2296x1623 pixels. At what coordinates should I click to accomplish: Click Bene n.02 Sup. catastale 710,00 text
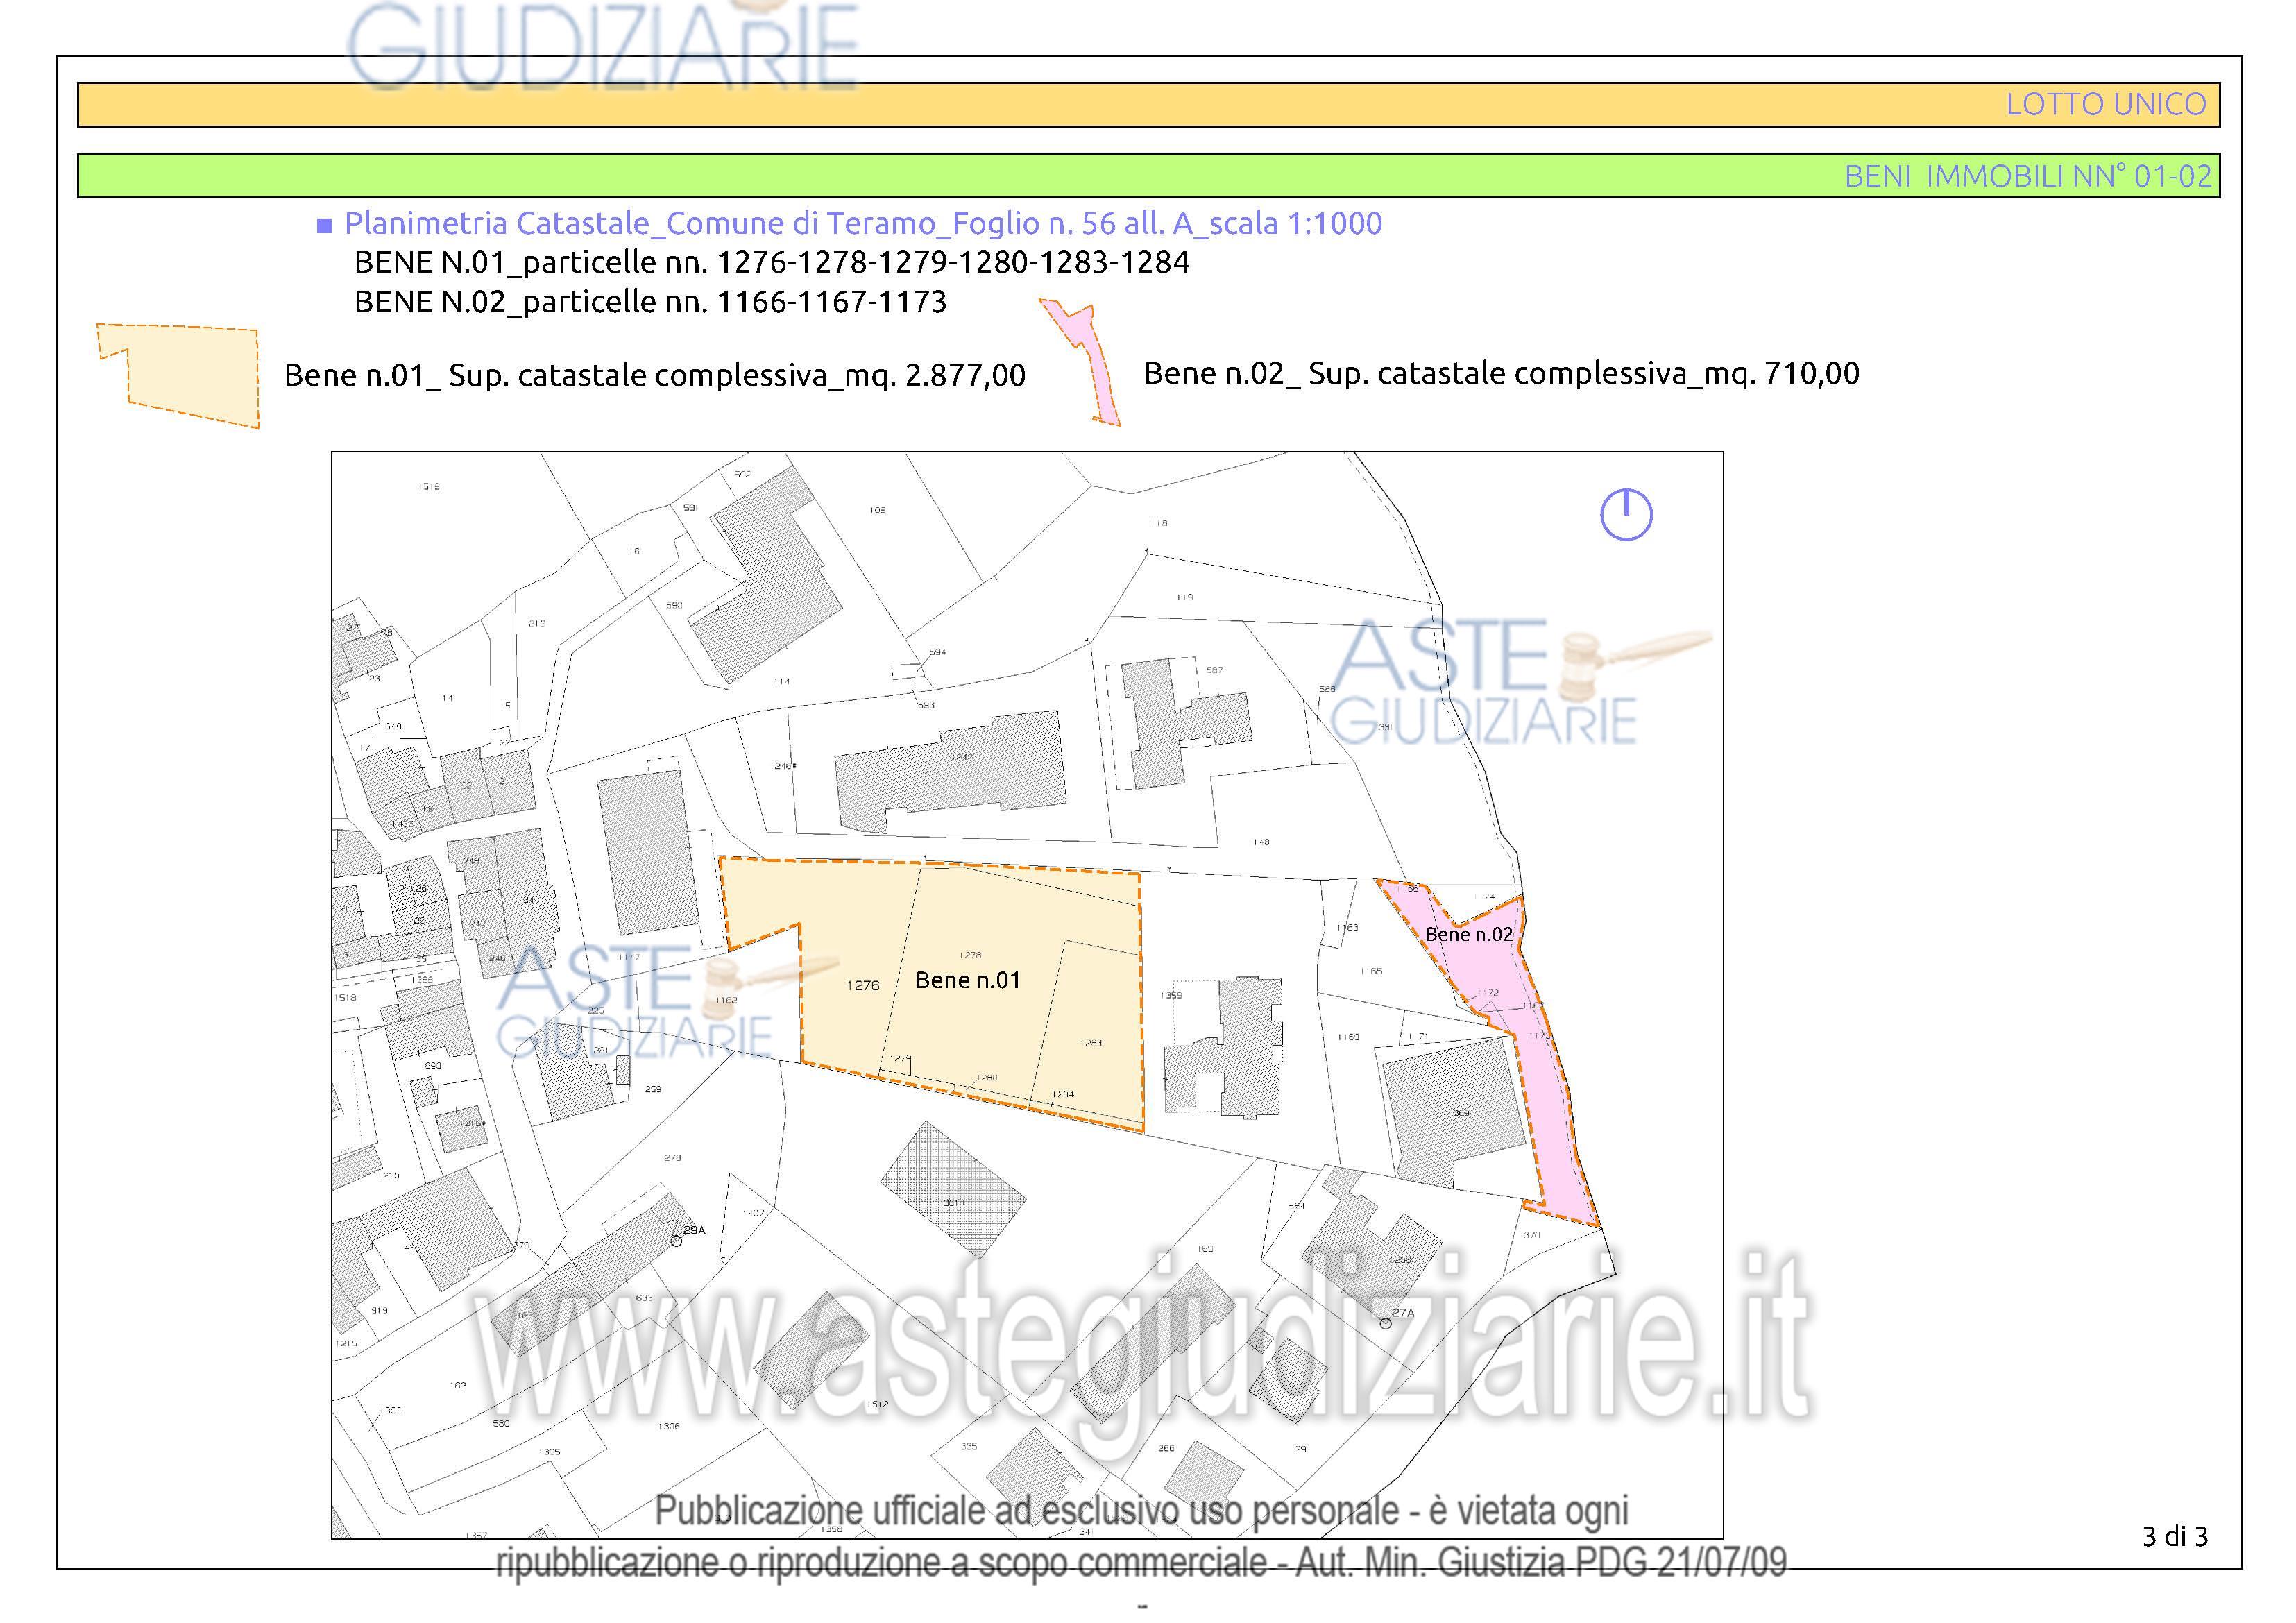click(x=1501, y=374)
